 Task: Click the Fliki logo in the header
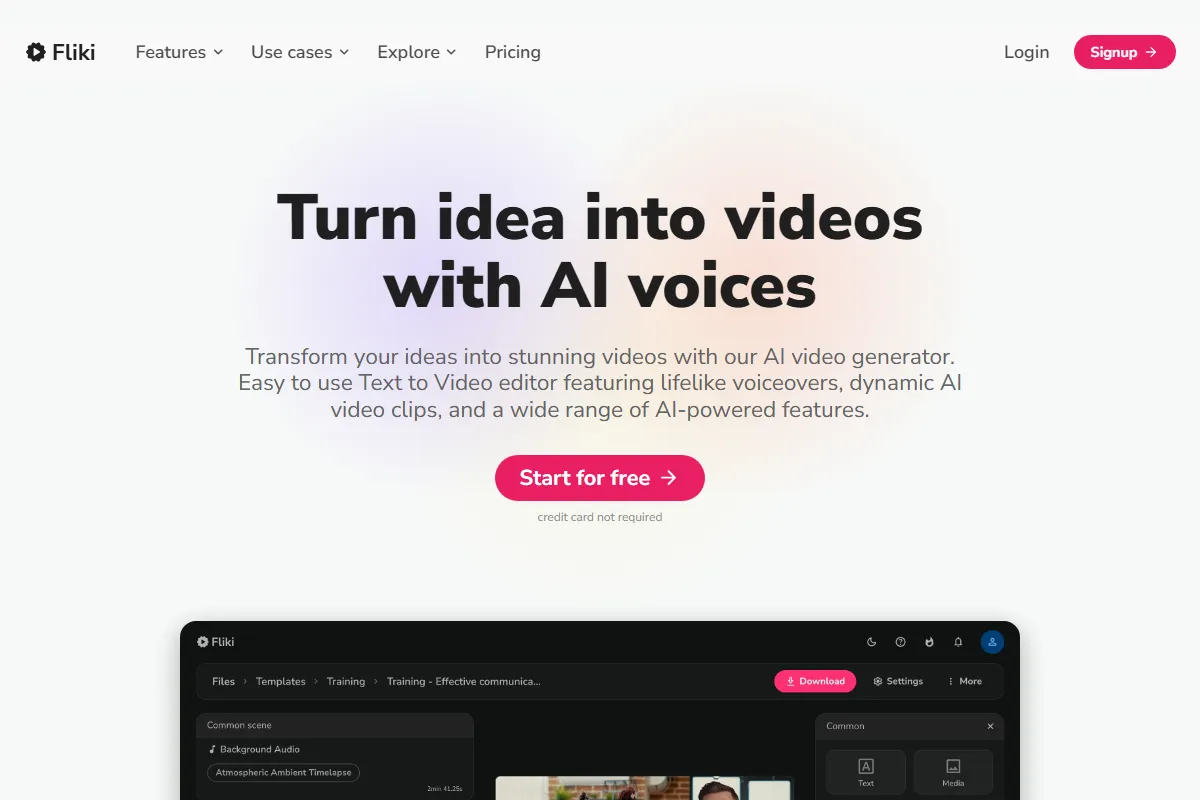pyautogui.click(x=61, y=52)
